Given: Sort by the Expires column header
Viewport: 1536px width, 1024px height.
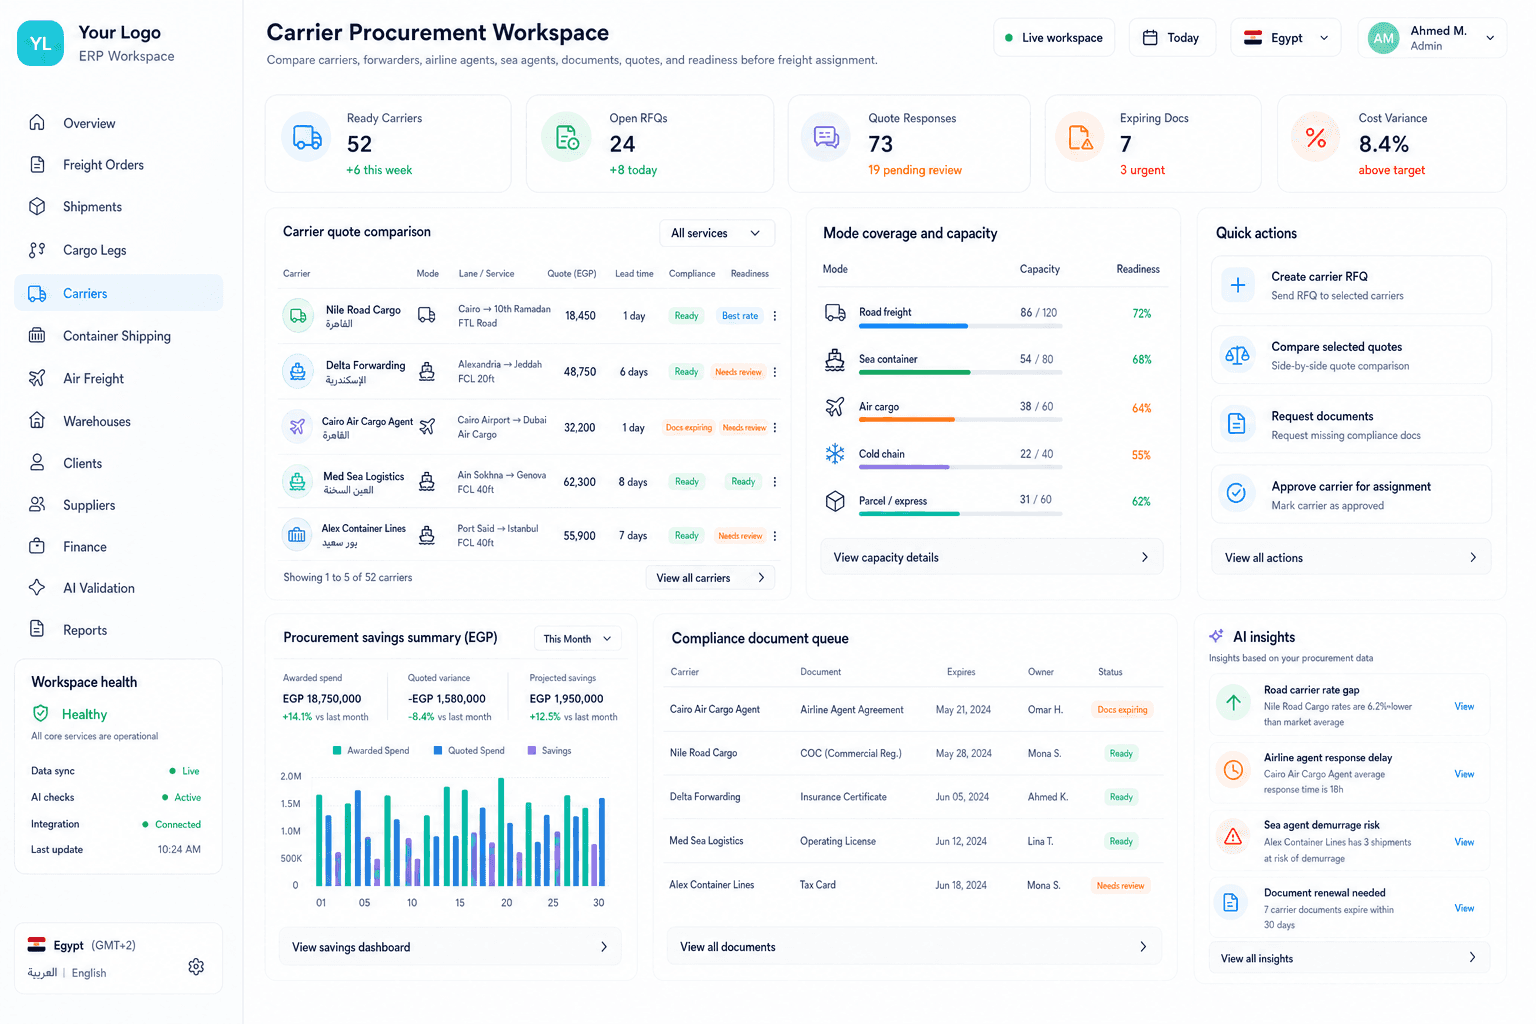Looking at the screenshot, I should tap(961, 672).
